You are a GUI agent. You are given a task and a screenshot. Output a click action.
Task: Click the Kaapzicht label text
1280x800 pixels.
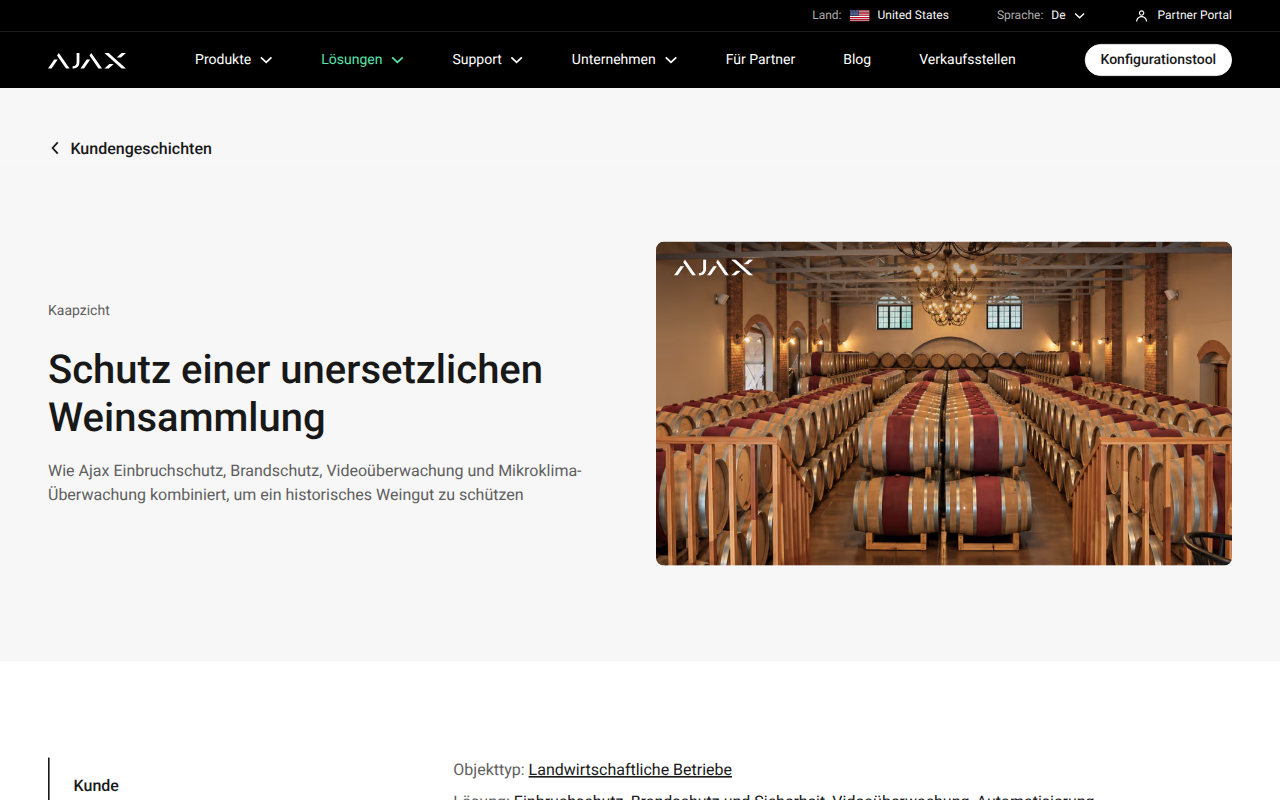(79, 310)
